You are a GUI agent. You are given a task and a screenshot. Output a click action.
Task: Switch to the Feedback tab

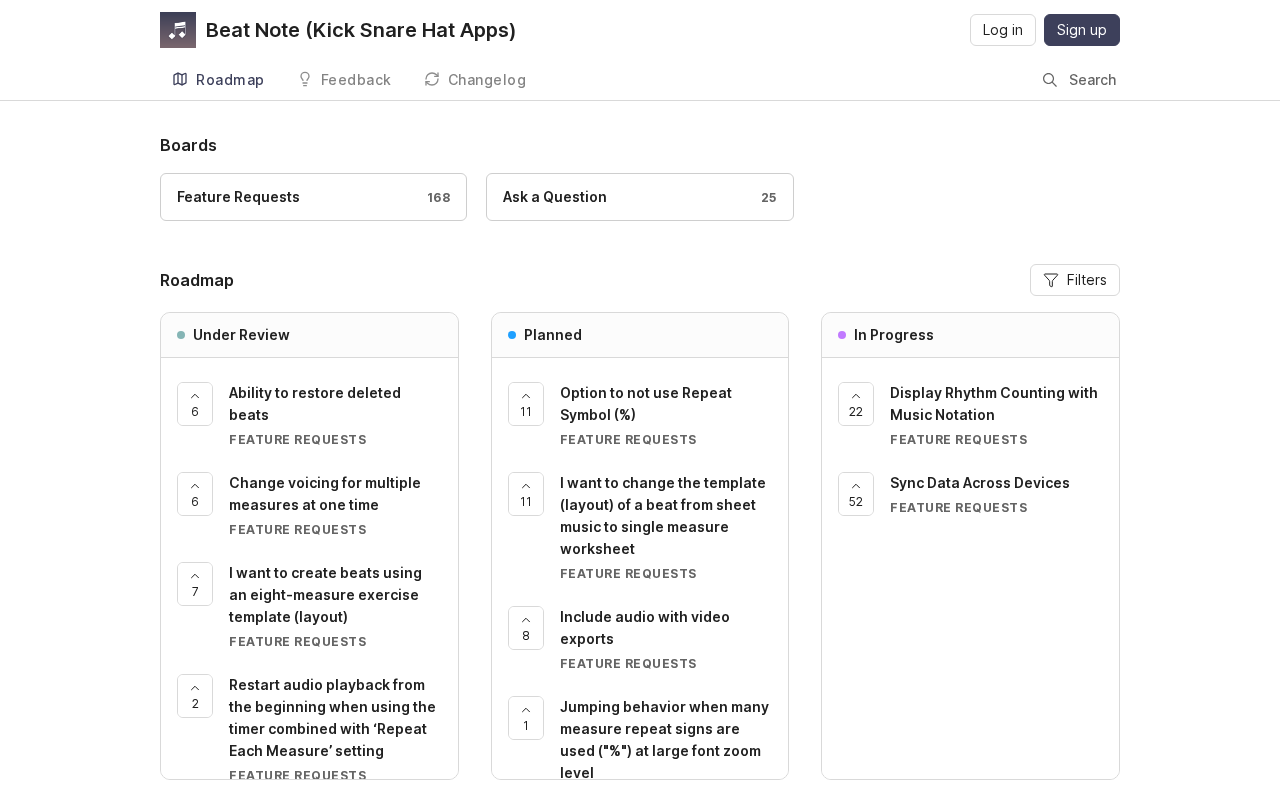[343, 80]
